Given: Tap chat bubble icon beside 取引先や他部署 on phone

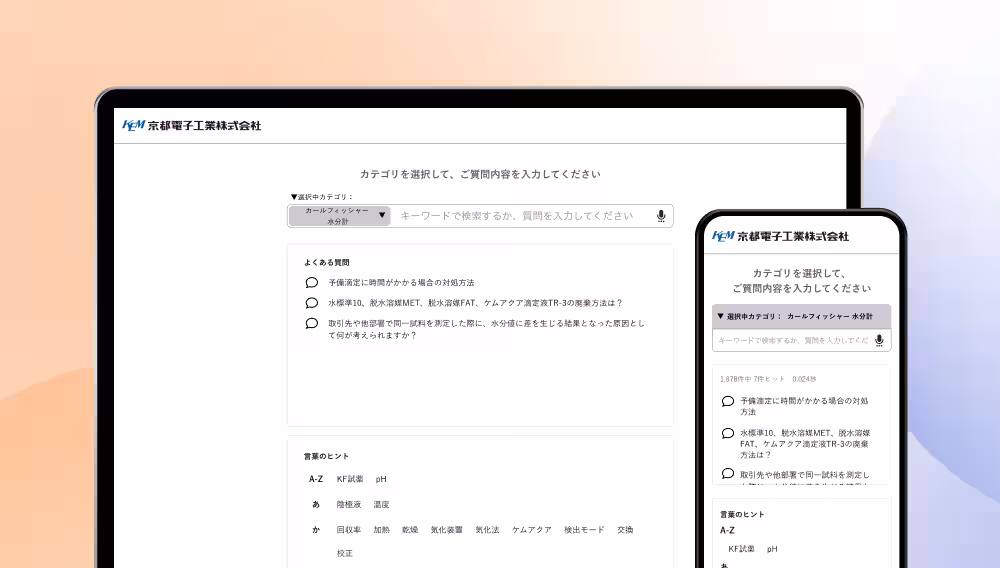Looking at the screenshot, I should [x=728, y=474].
